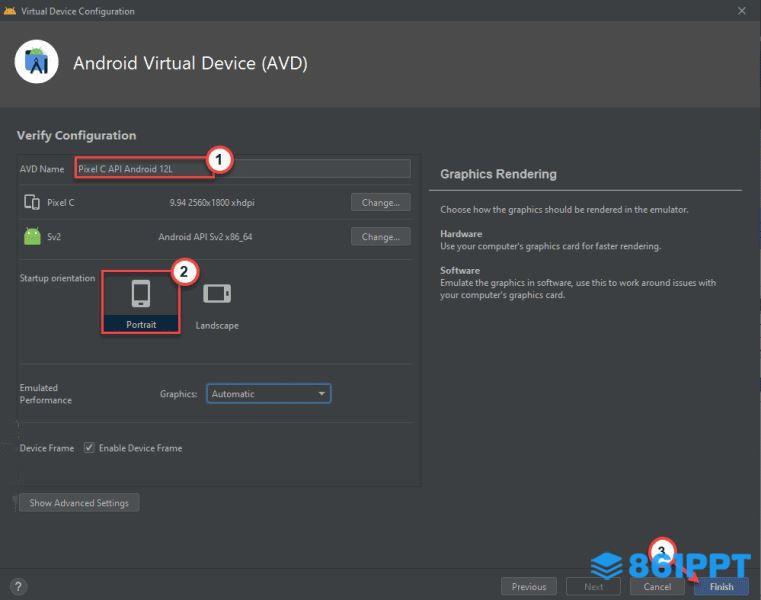This screenshot has height=600, width=761.
Task: Click the title bar Android icon
Action: pos(10,11)
